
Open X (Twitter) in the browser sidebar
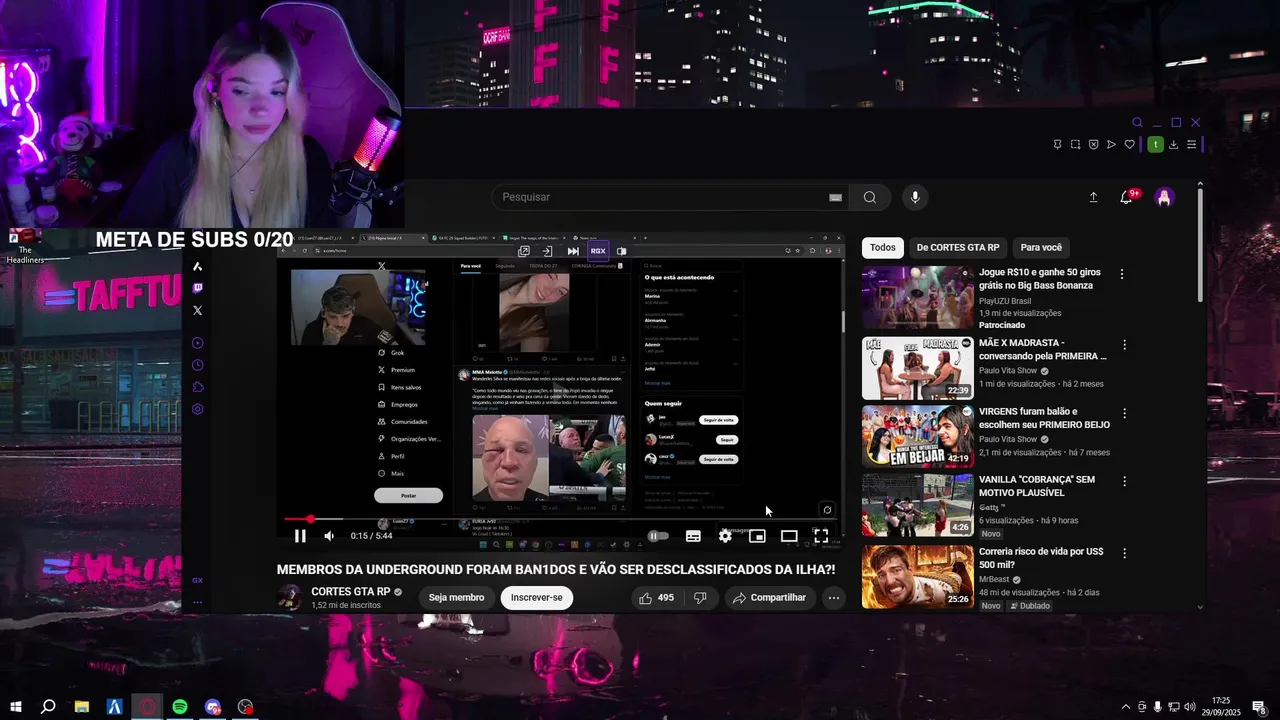197,311
